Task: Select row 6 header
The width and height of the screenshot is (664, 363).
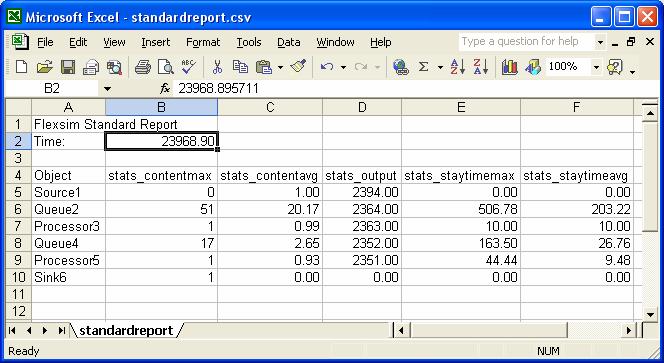Action: 18,209
